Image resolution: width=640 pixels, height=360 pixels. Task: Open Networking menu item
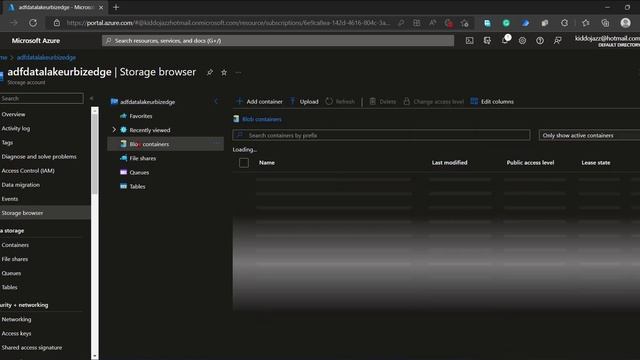[x=16, y=319]
